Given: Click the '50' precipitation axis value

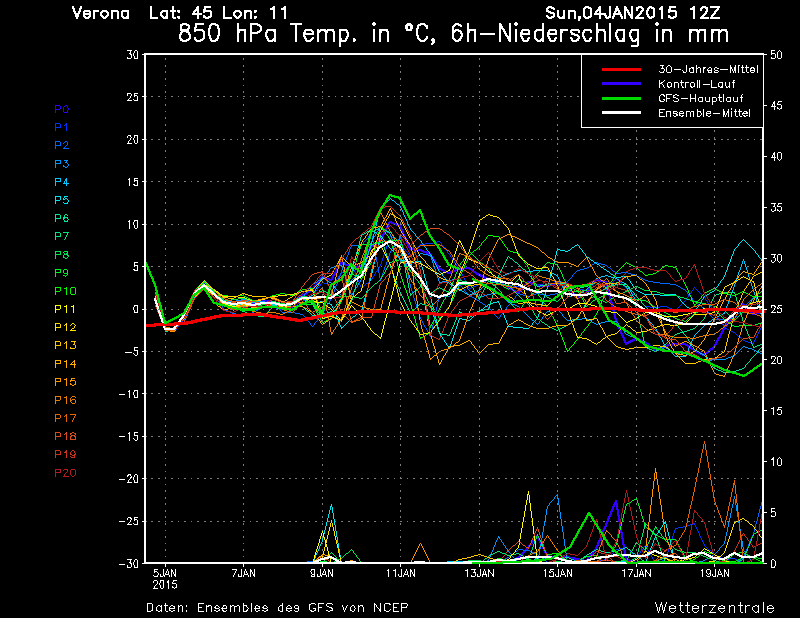Looking at the screenshot, I should (776, 55).
